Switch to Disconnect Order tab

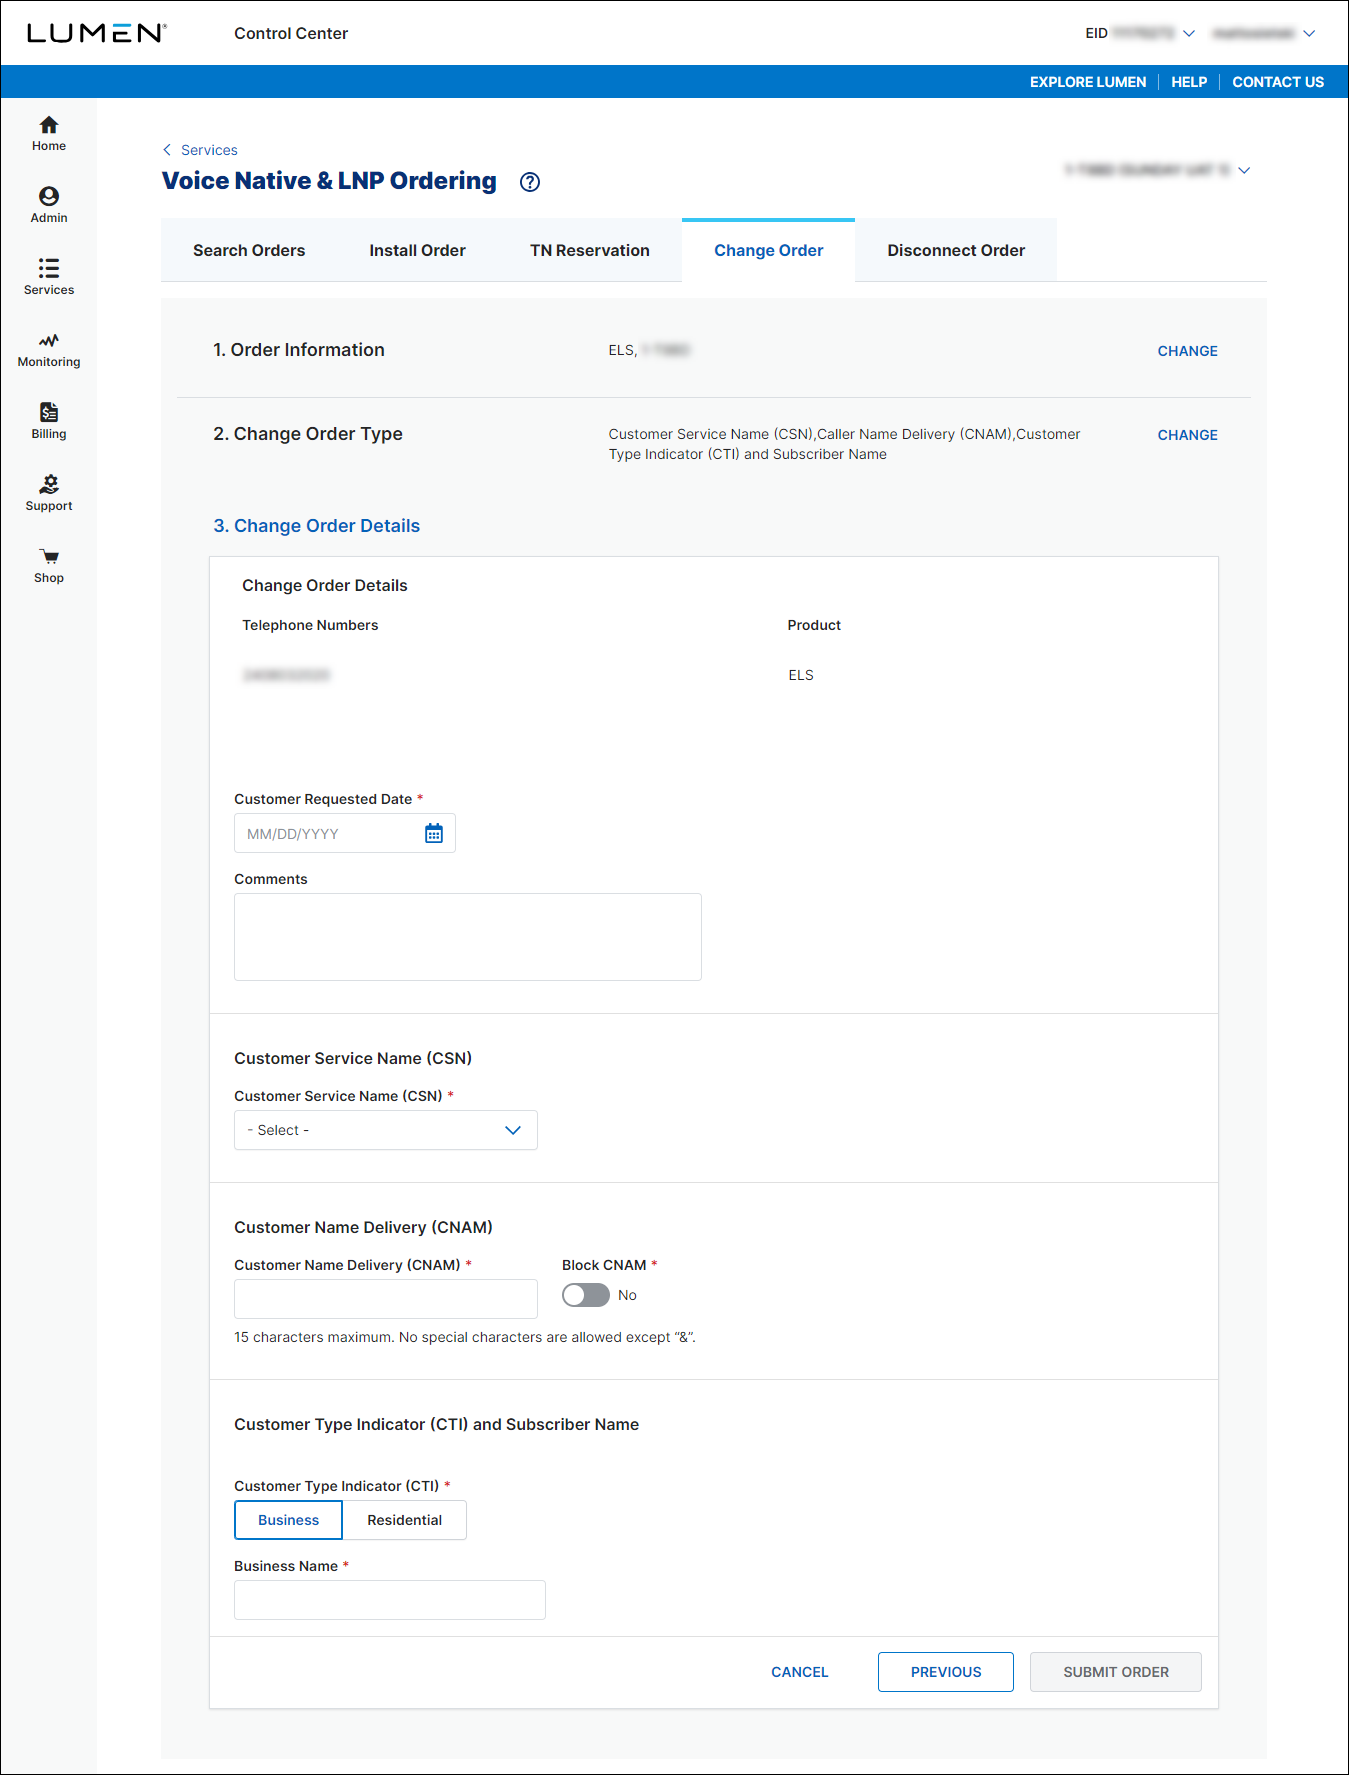pos(956,250)
